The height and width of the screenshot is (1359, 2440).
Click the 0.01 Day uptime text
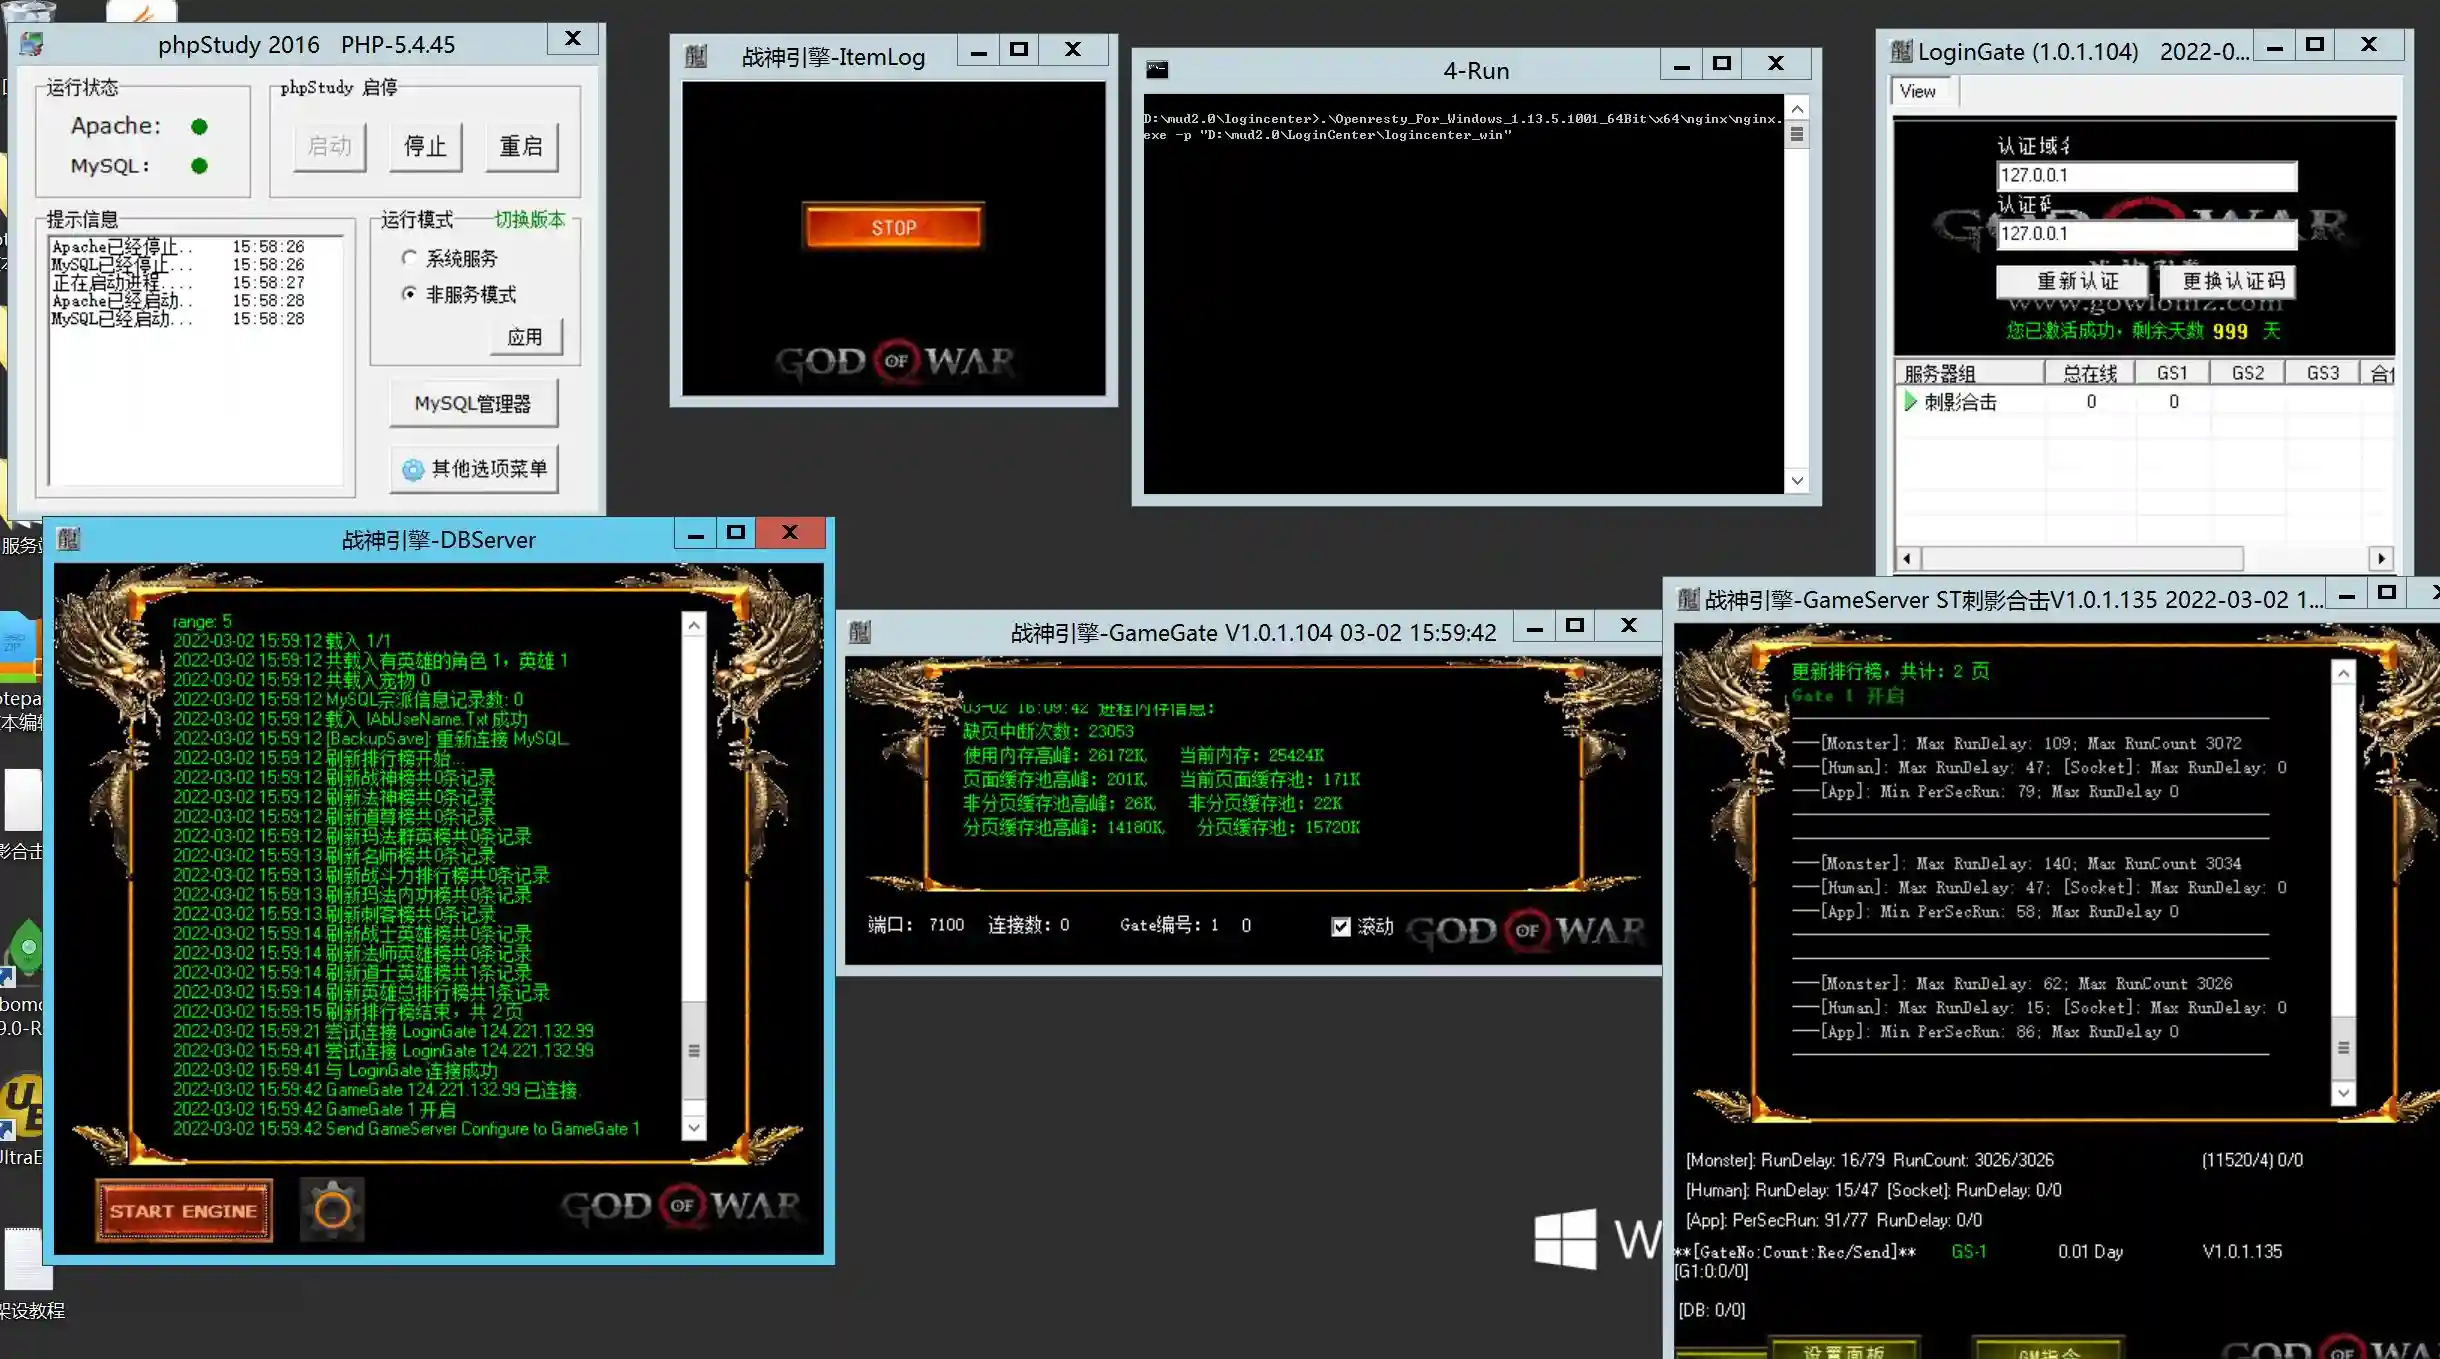(2090, 1251)
